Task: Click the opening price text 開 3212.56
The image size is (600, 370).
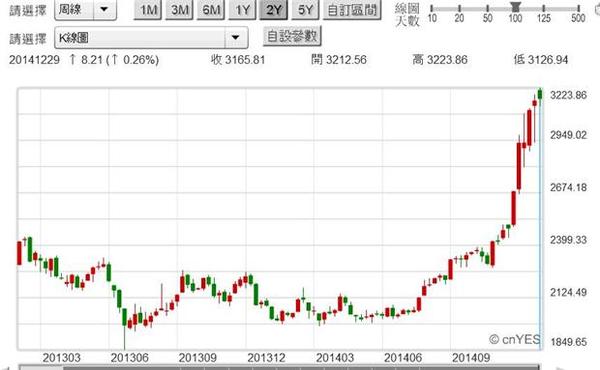Action: tap(339, 60)
